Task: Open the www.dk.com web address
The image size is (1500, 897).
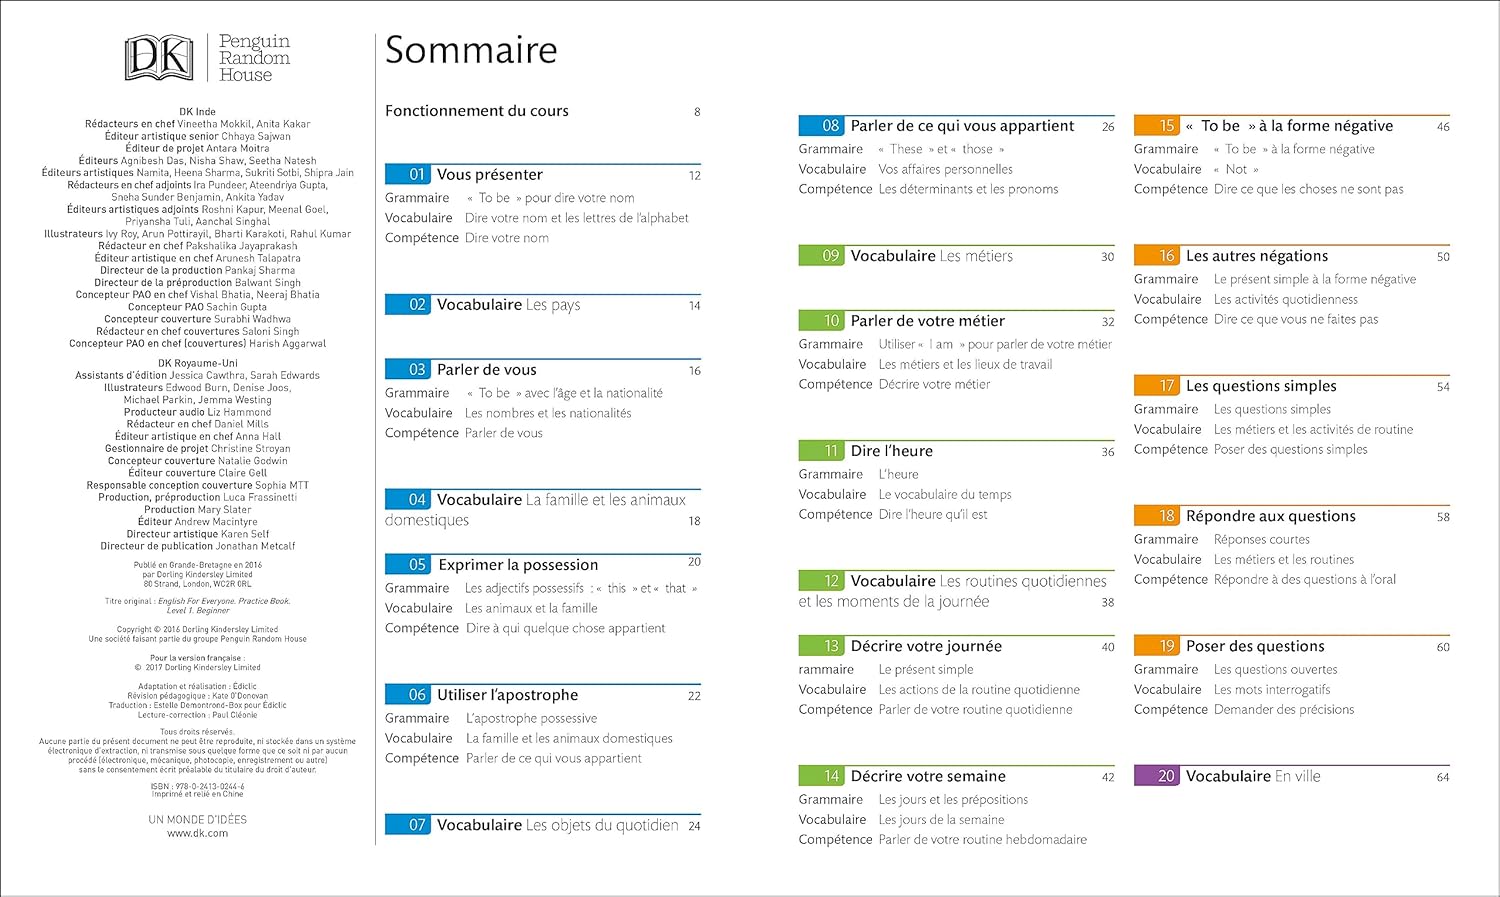Action: (197, 833)
